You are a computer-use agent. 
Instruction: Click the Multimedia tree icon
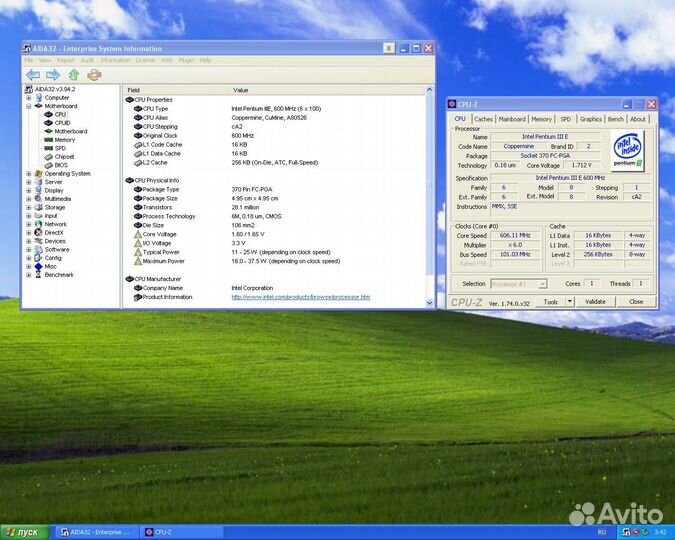[39, 199]
